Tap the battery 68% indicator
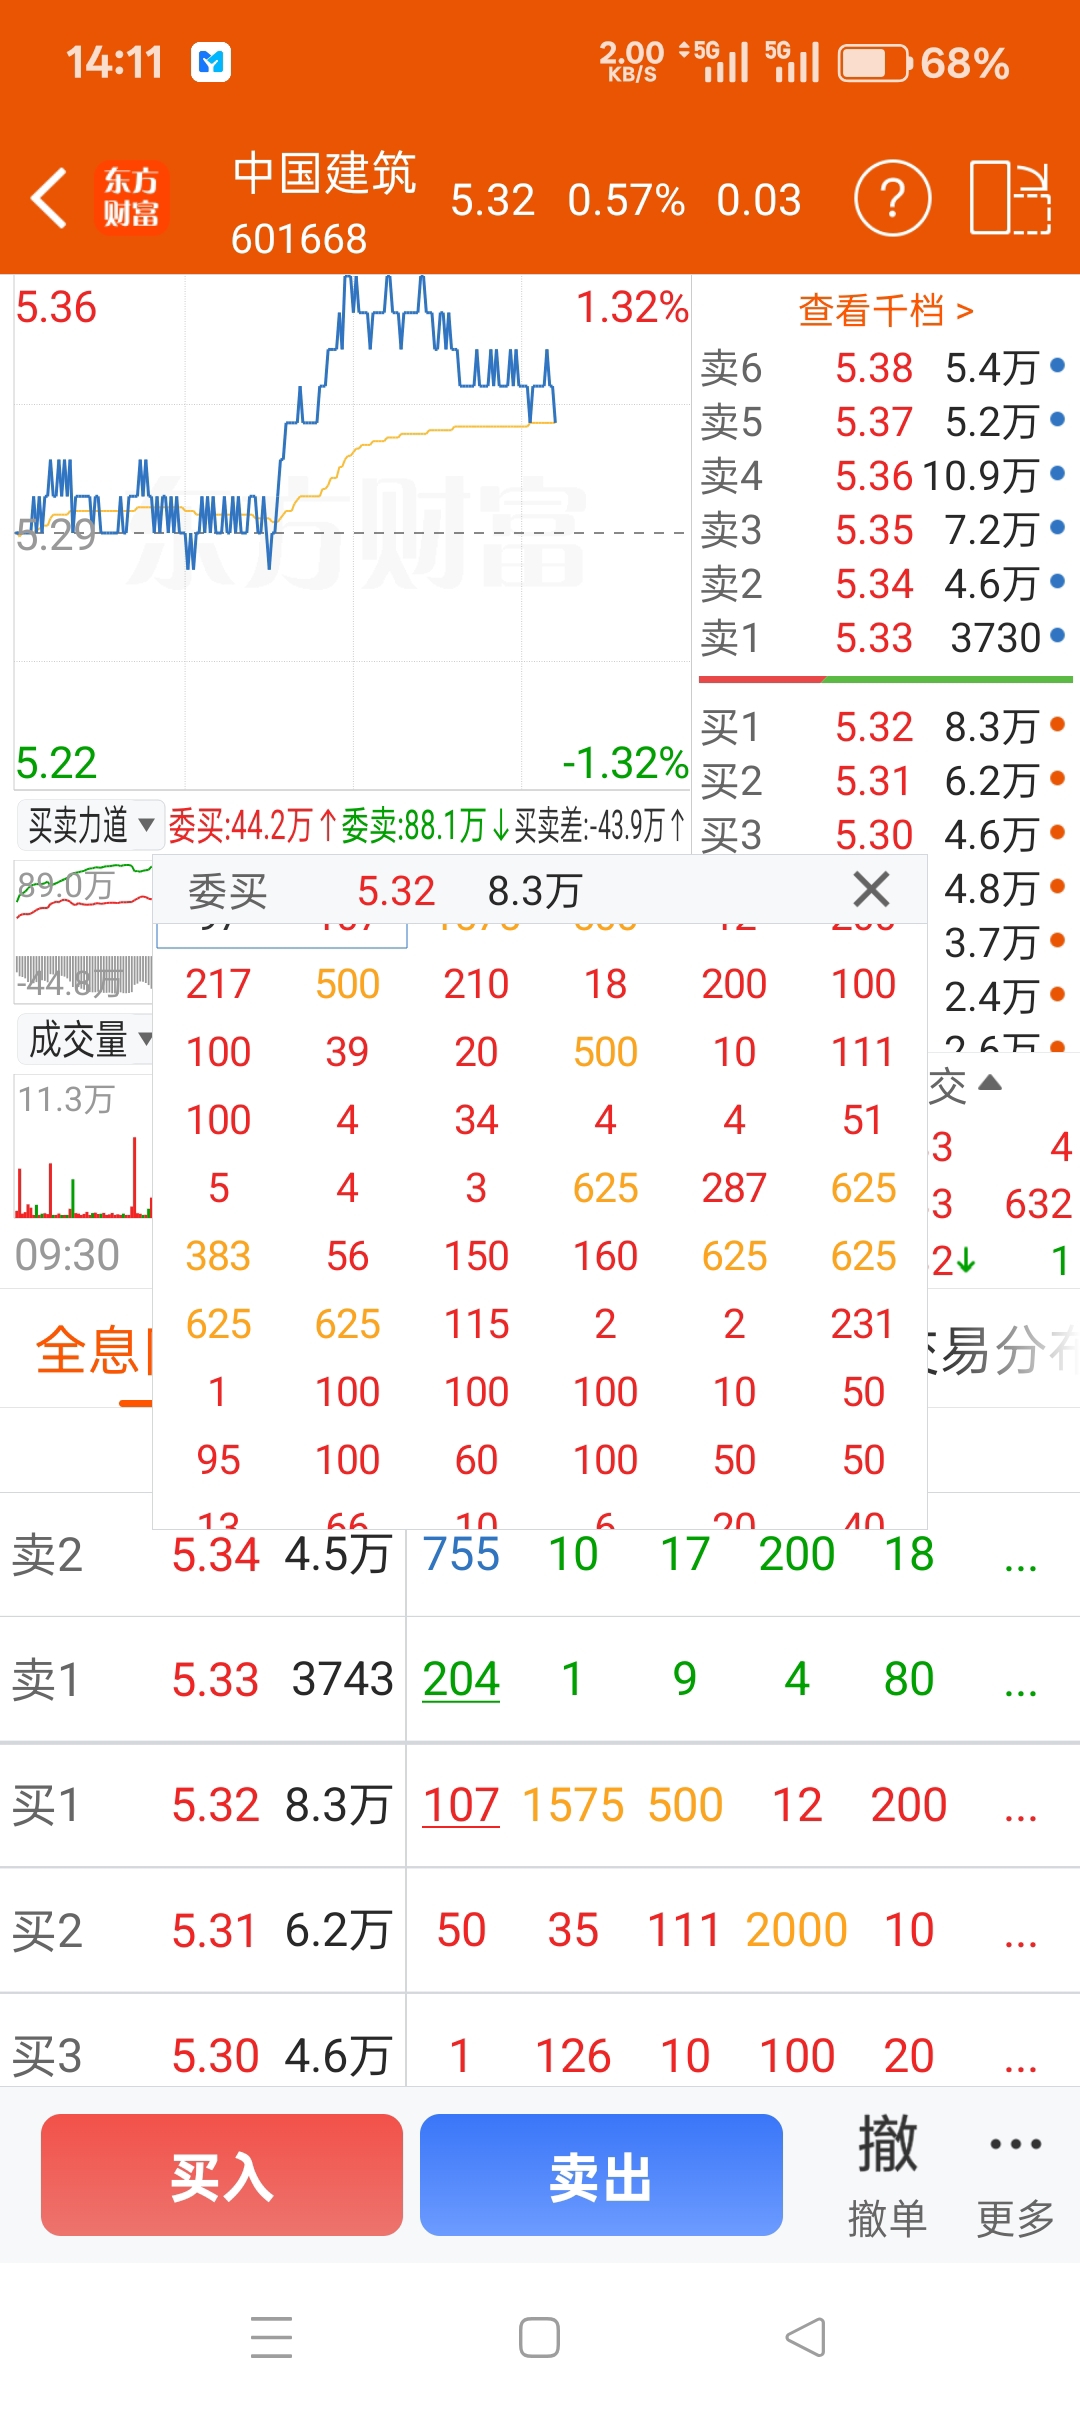Image resolution: width=1080 pixels, height=2412 pixels. (x=922, y=63)
